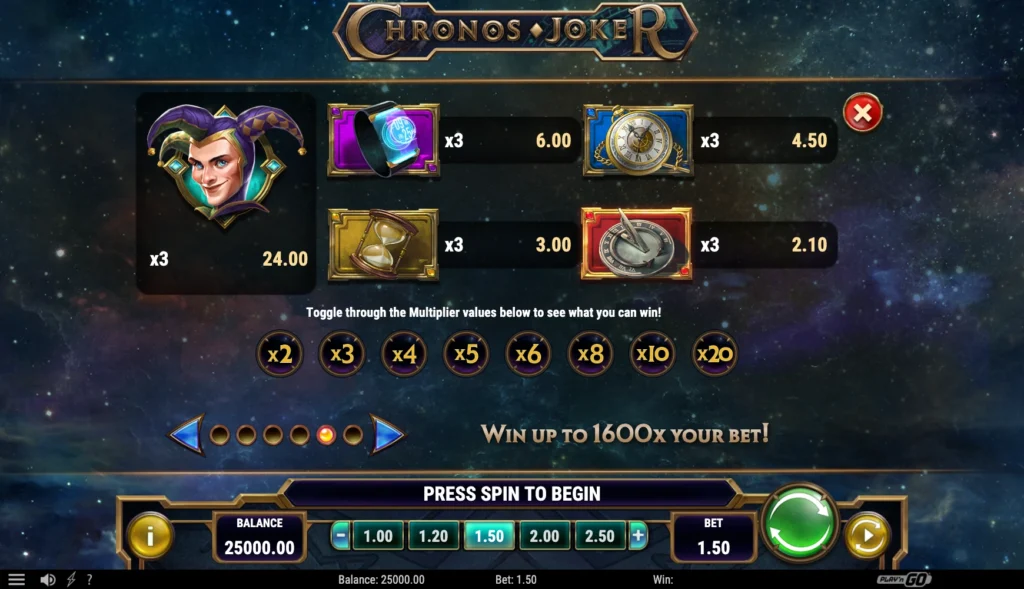Jump to the first paytable page dot
Image resolution: width=1024 pixels, height=589 pixels.
pos(220,435)
